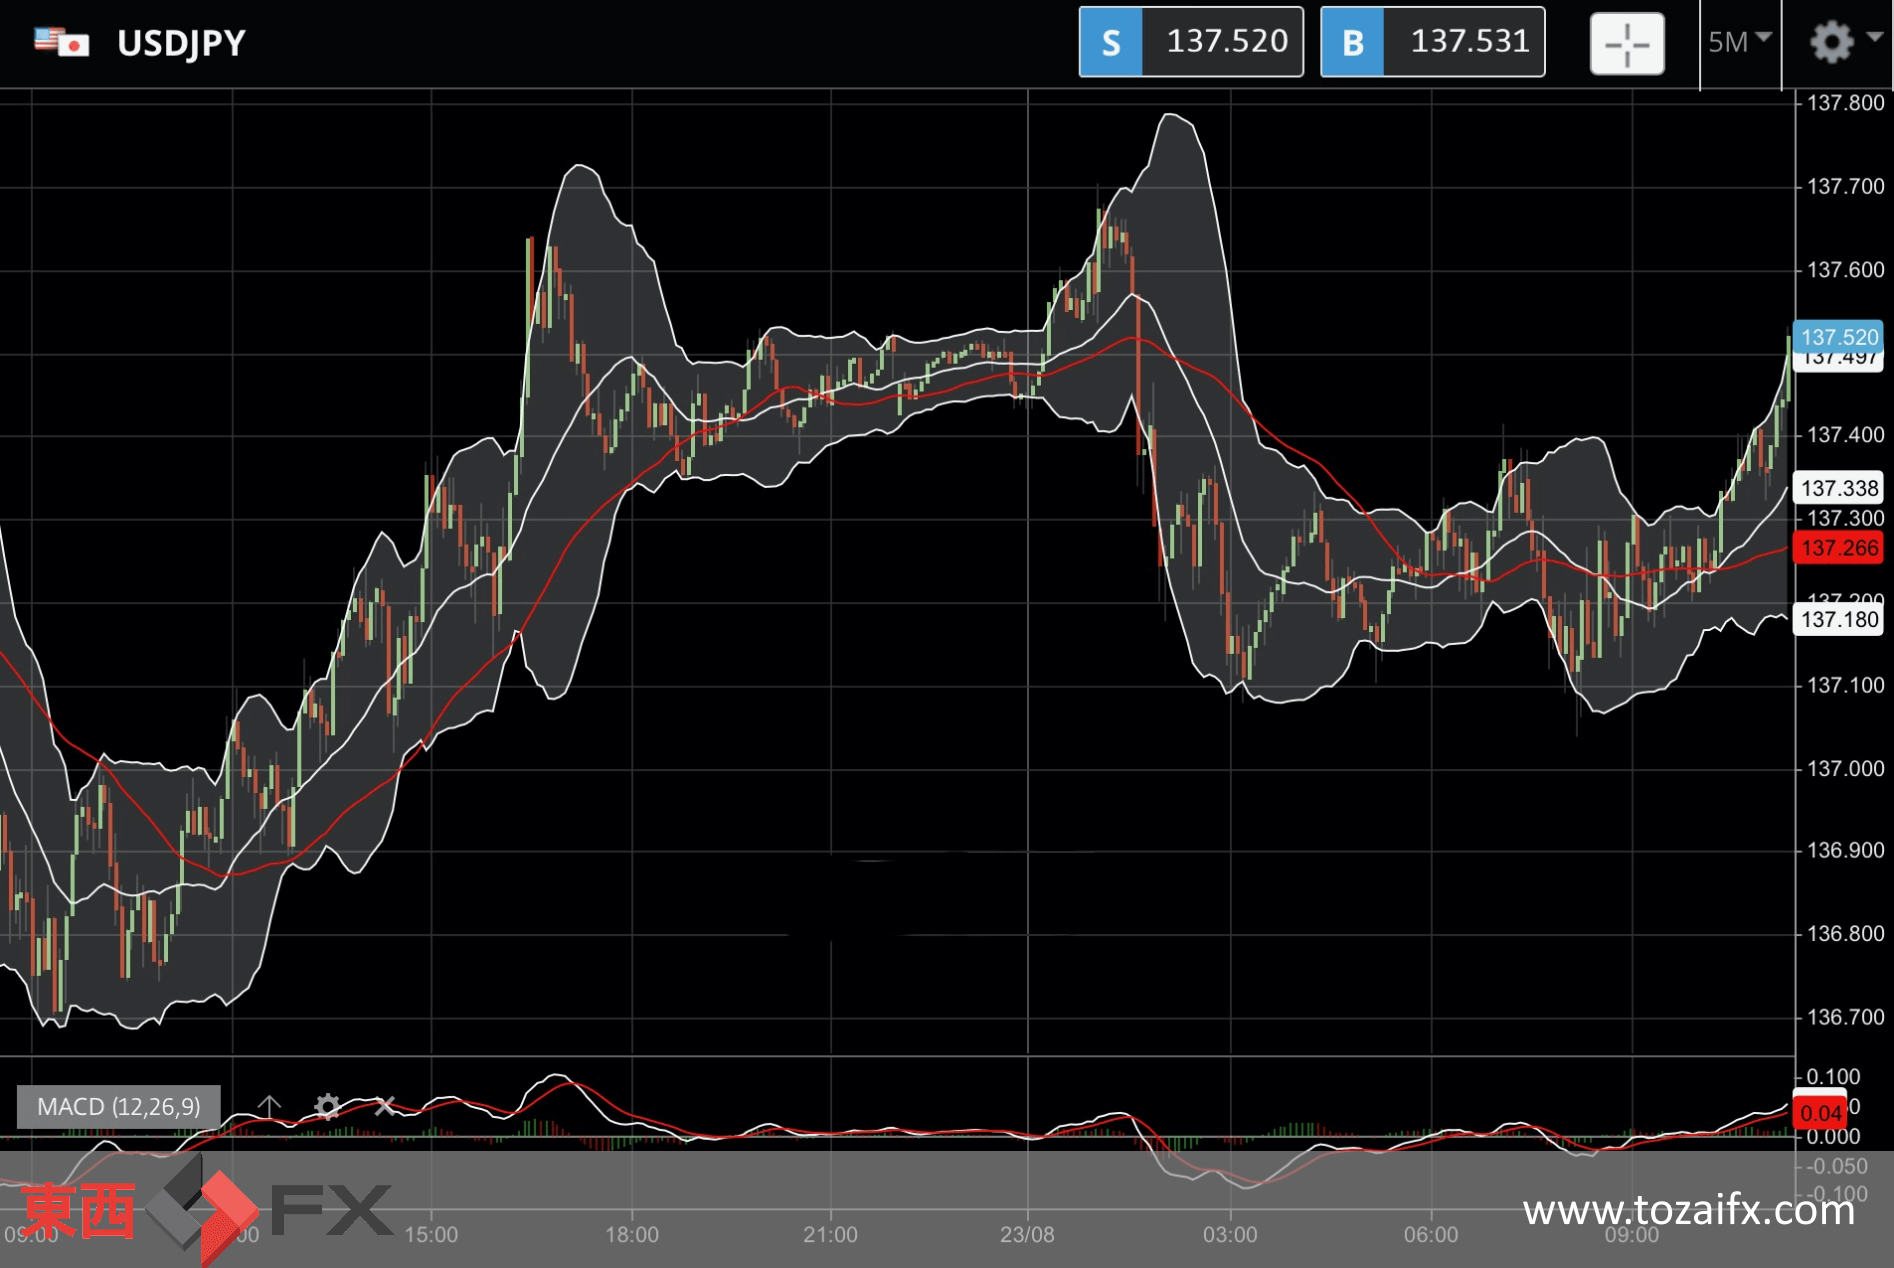This screenshot has height=1268, width=1894.
Task: Click the red 137.266 moving average tag
Action: [1839, 548]
